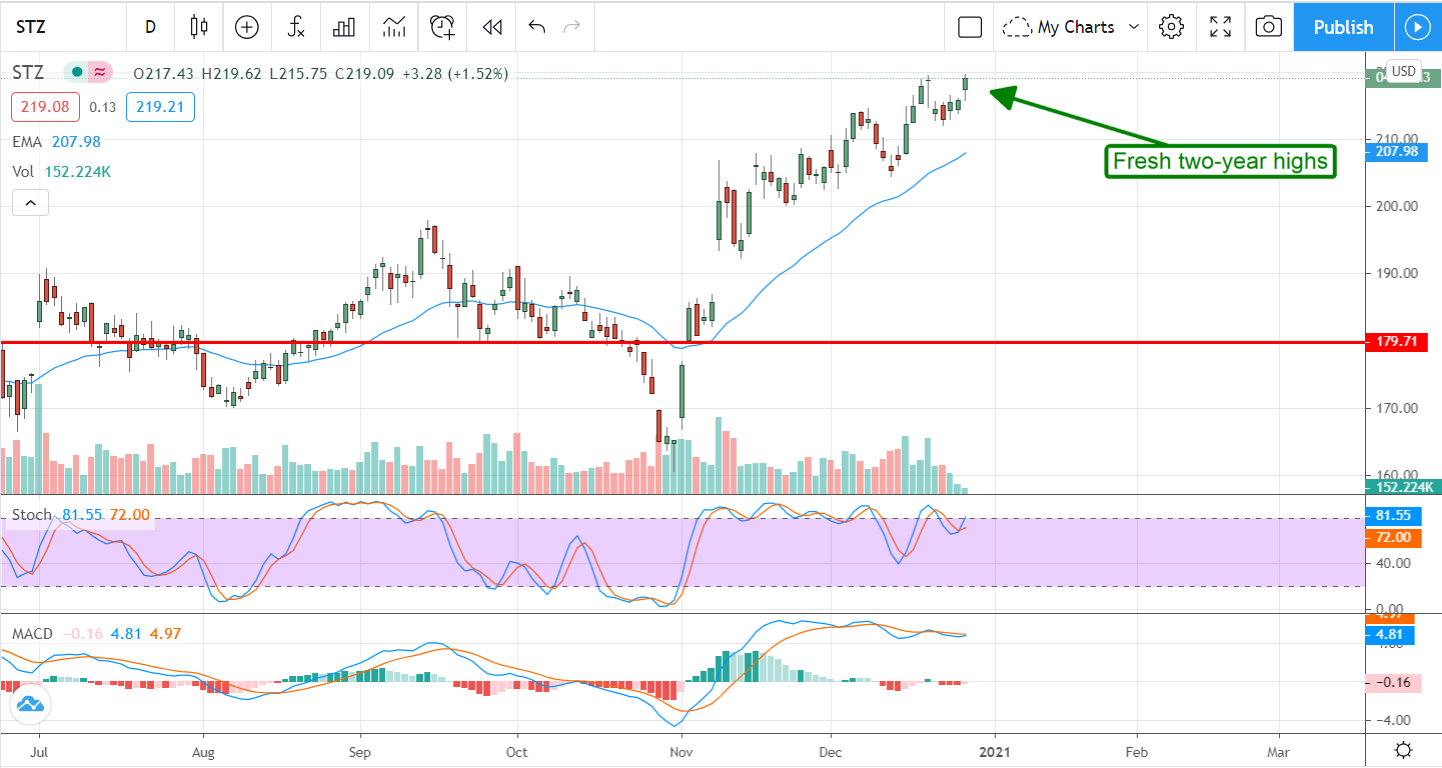Screen dimensions: 1442x768
Task: Expand the My Charts dropdown
Action: [1072, 27]
